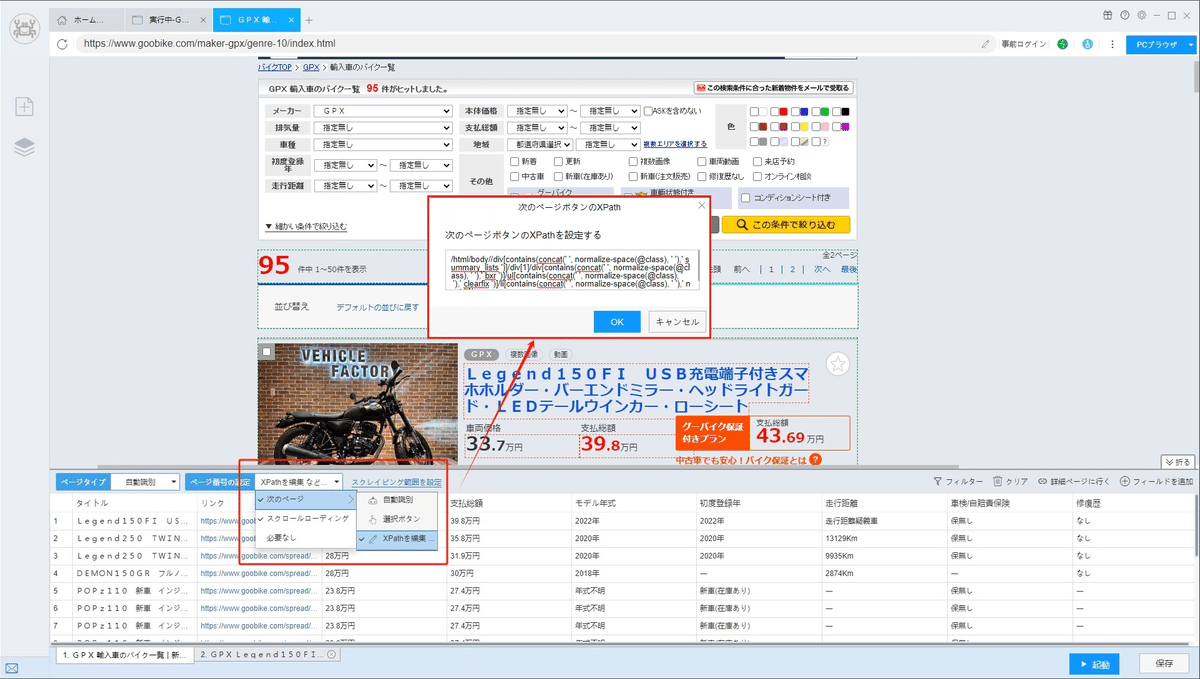Open the 車種 dropdown

tap(383, 145)
